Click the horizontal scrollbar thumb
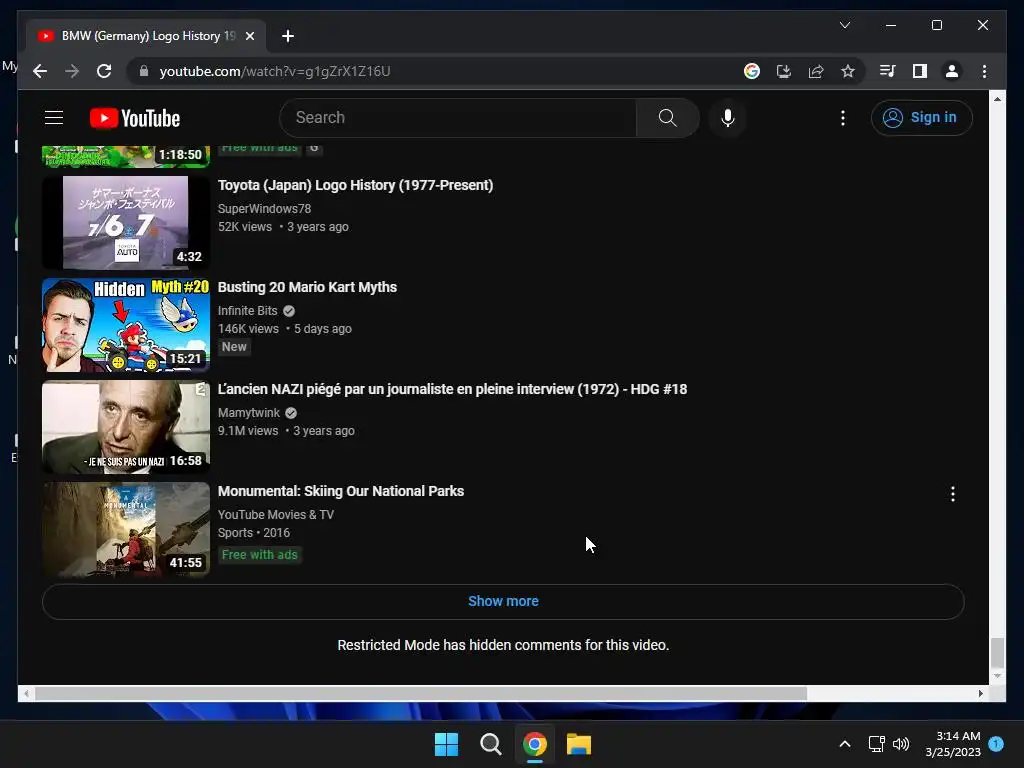The height and width of the screenshot is (768, 1024). click(x=421, y=694)
